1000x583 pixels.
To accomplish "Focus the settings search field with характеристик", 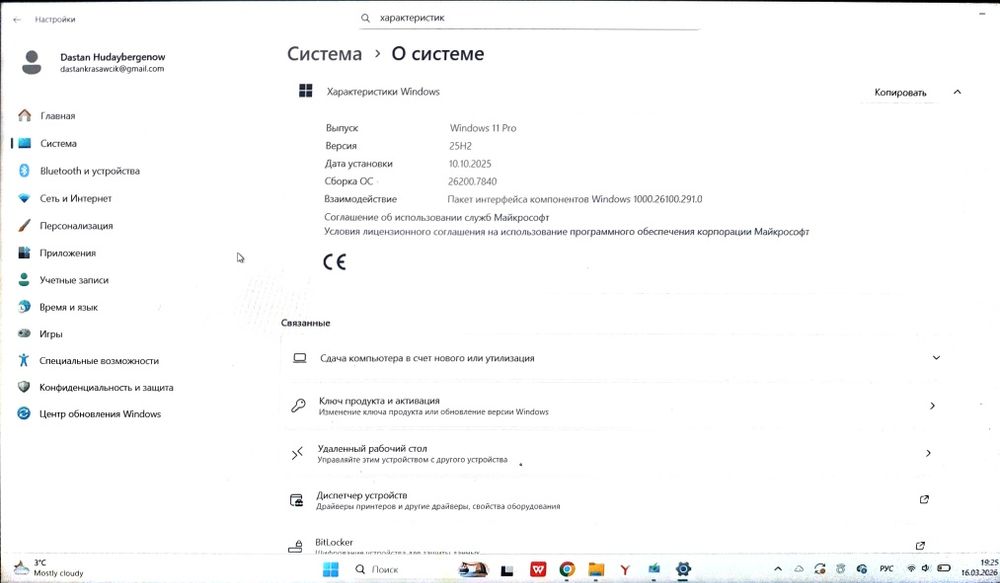I will pyautogui.click(x=529, y=18).
